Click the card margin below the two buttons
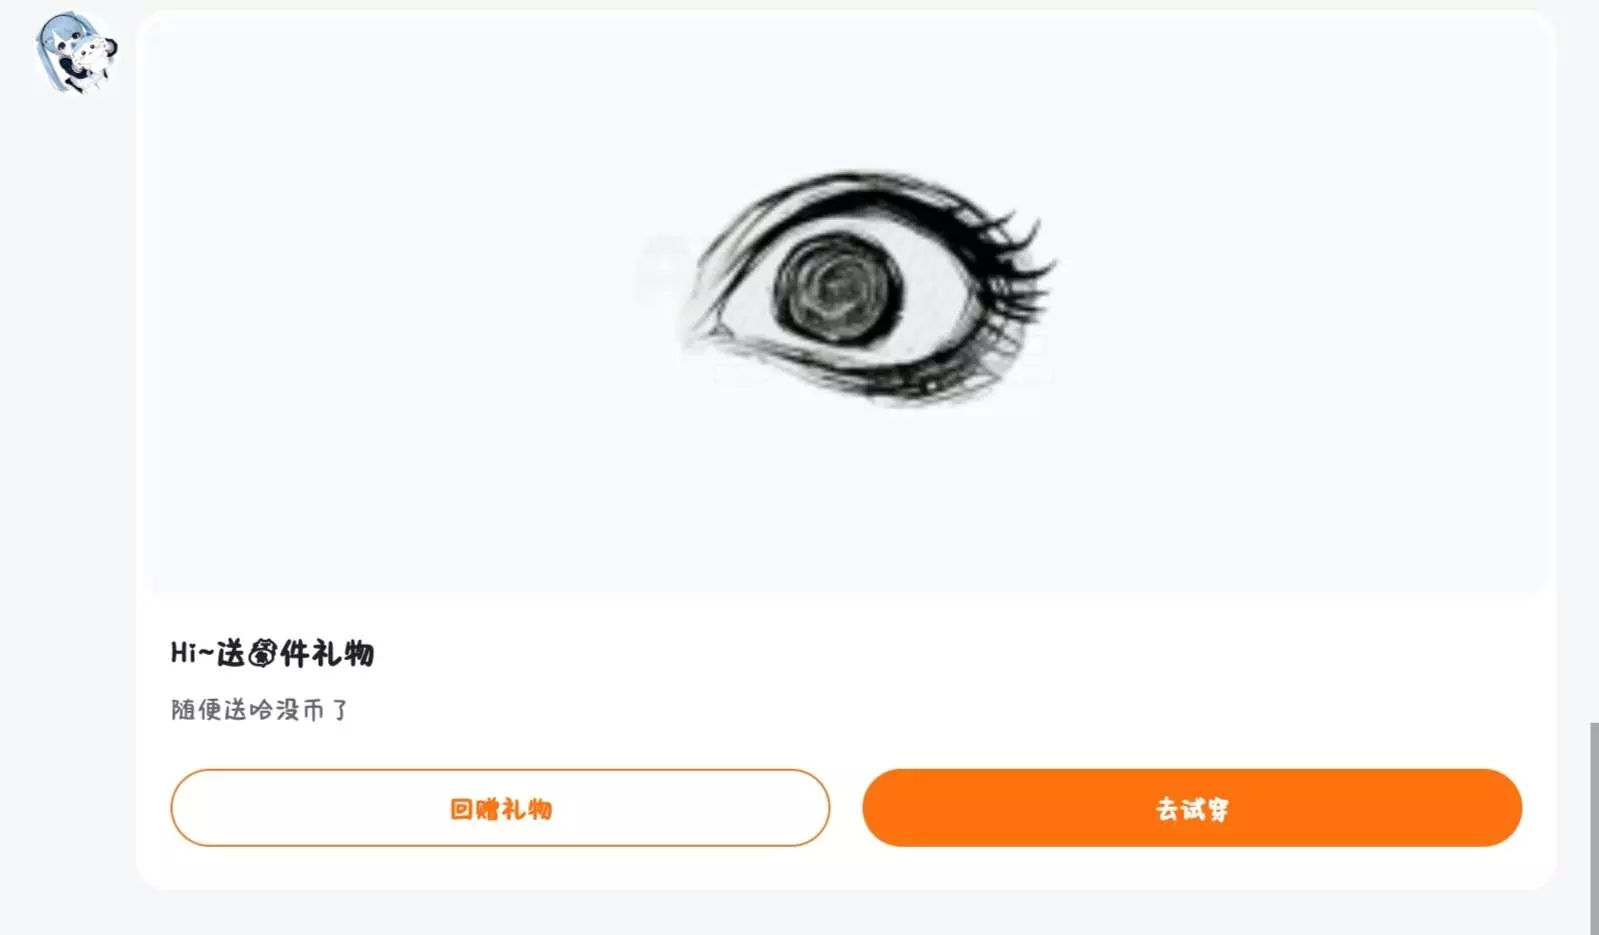The width and height of the screenshot is (1599, 935). coord(846,868)
